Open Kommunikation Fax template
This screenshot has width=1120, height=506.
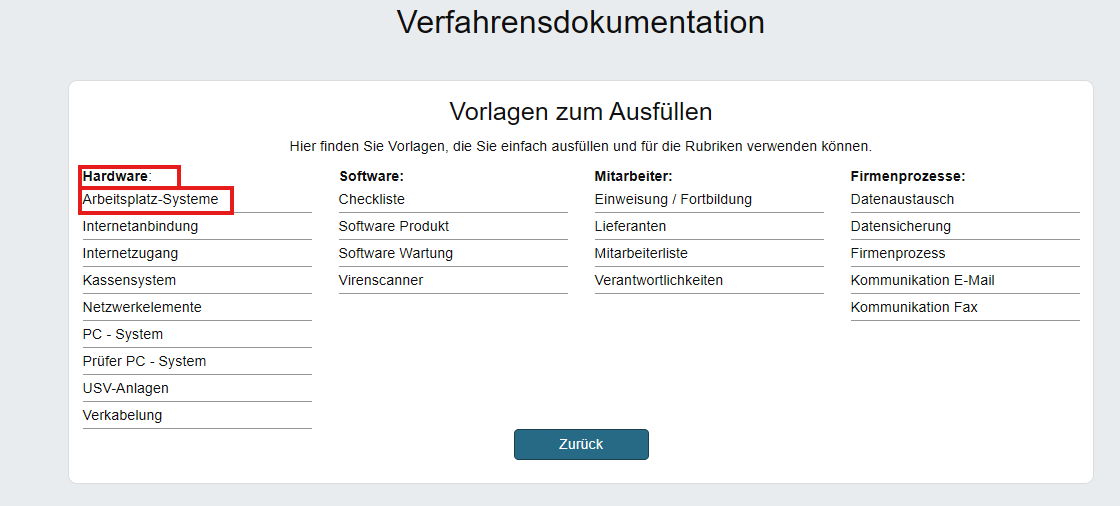tap(914, 307)
